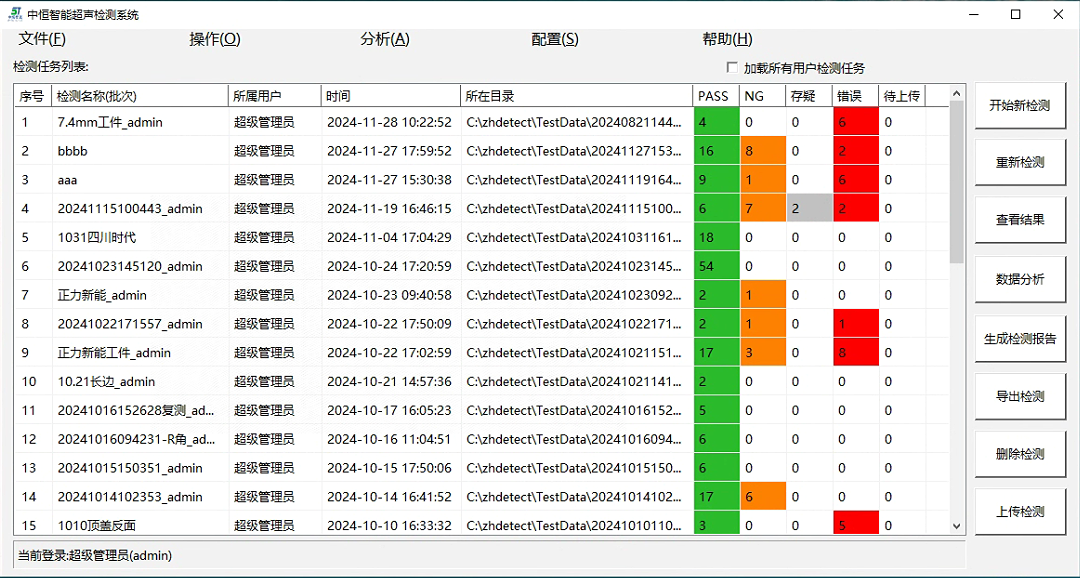The image size is (1080, 578).
Task: Select task 20241014102353_admin
Action: point(481,497)
